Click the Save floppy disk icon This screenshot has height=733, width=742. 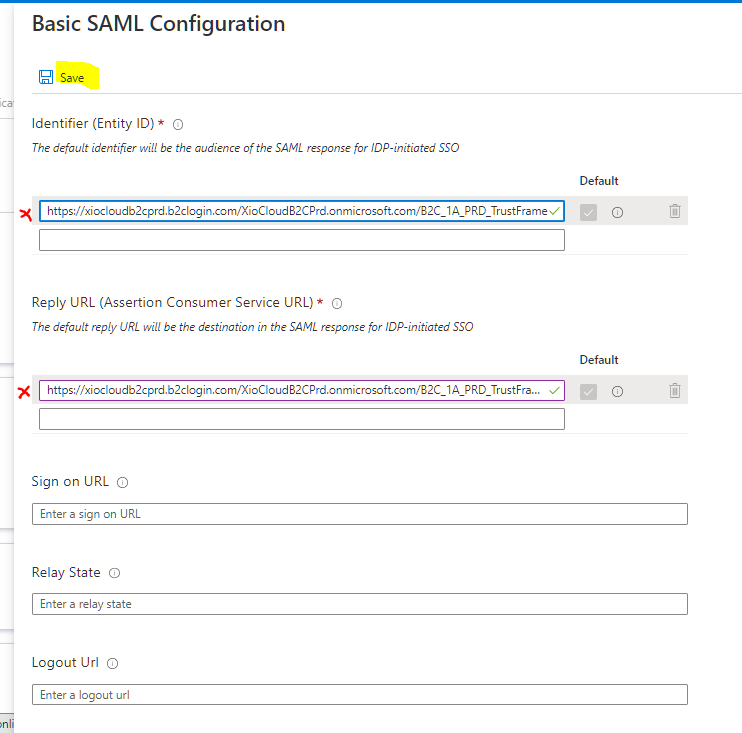coord(46,77)
